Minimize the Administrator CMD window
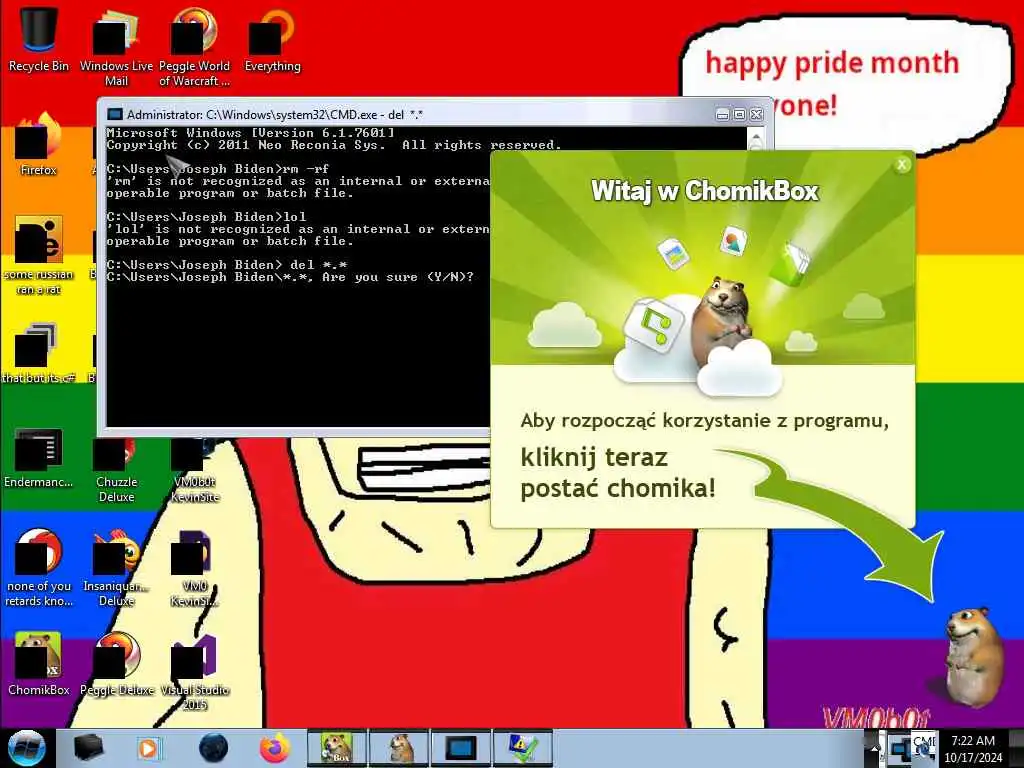 click(722, 115)
